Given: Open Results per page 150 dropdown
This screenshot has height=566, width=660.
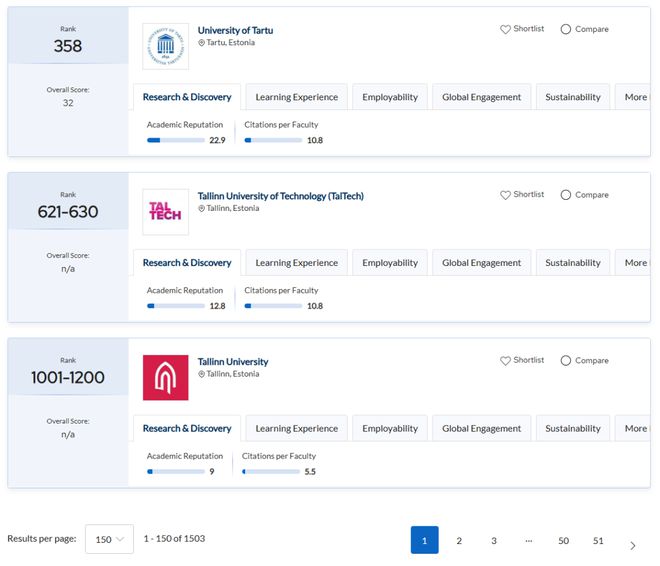Looking at the screenshot, I should click(x=109, y=539).
